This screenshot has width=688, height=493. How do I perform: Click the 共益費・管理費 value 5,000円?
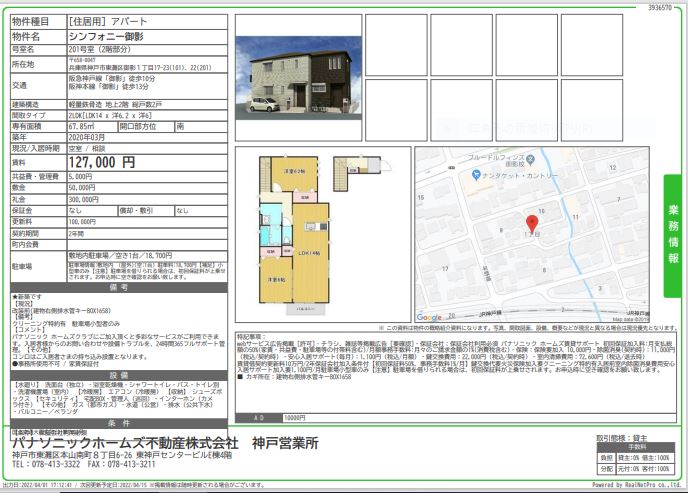(80, 177)
